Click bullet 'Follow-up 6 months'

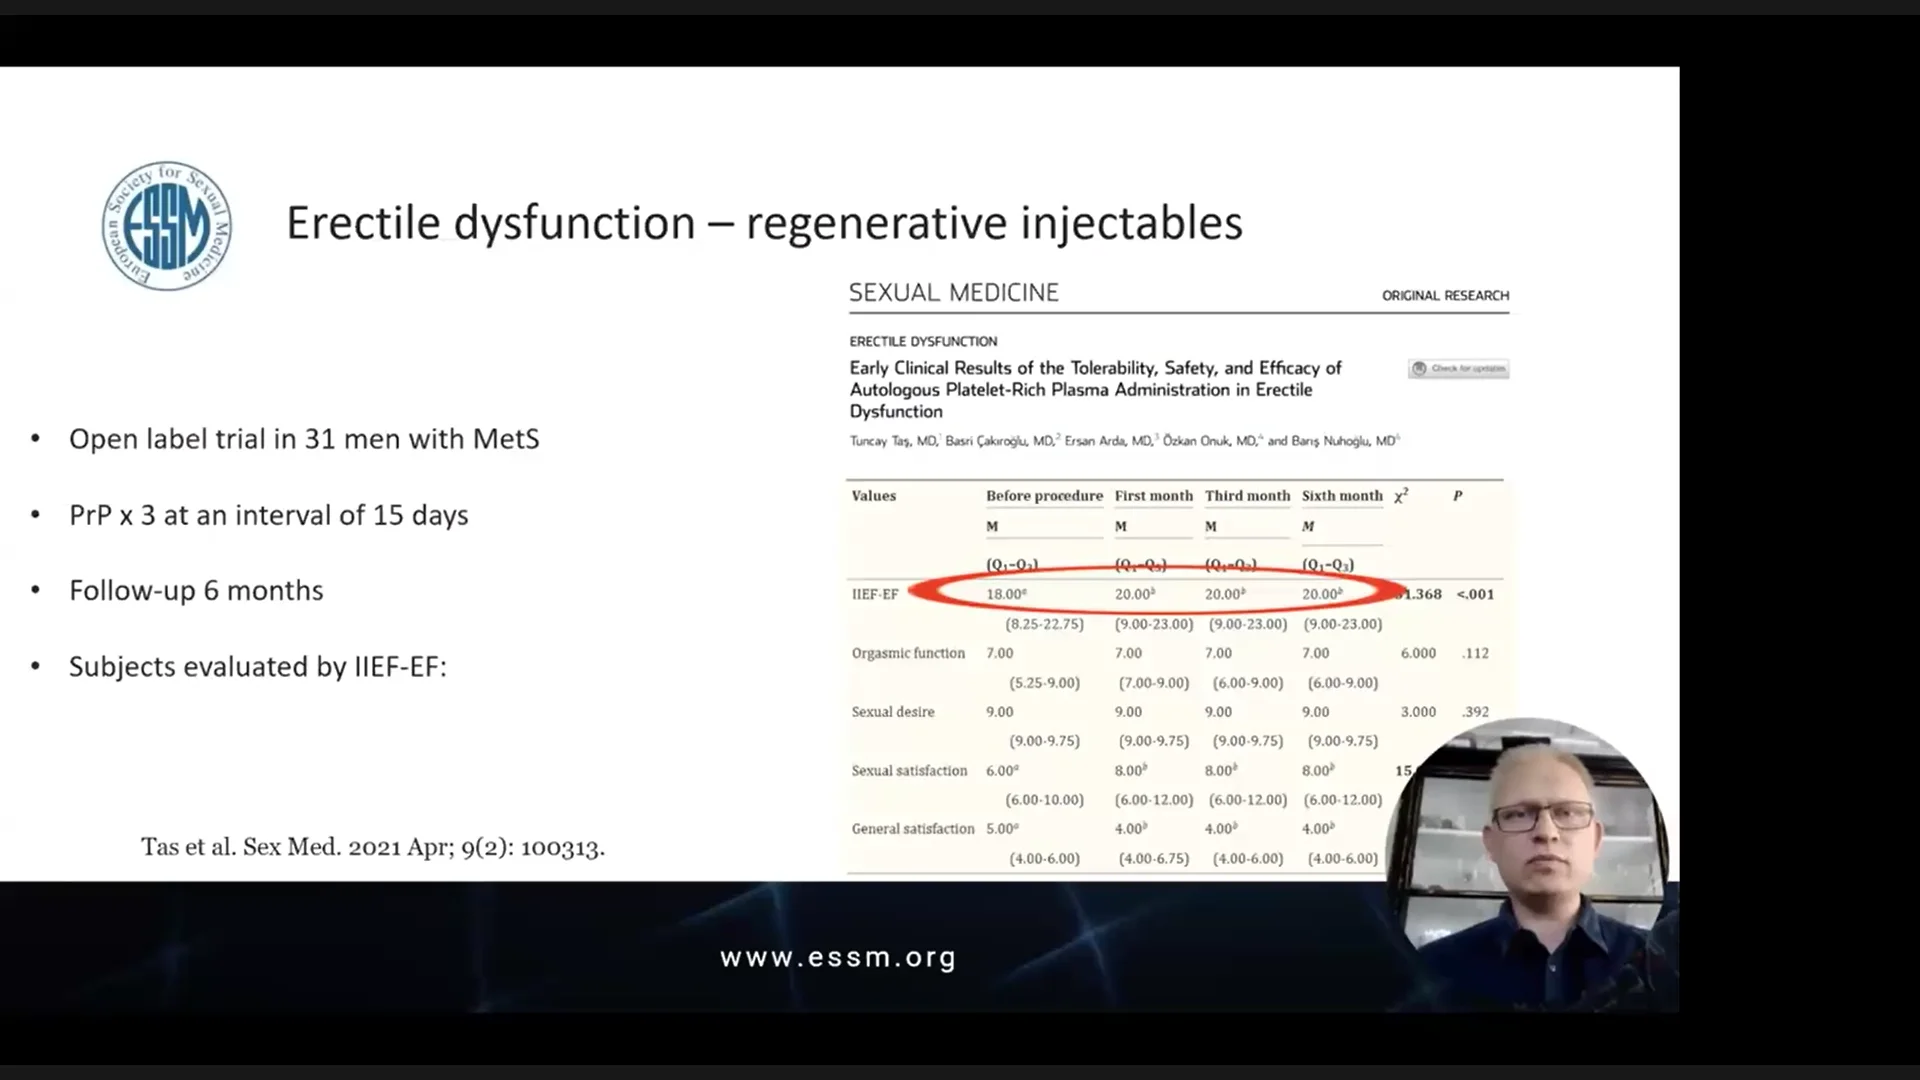pos(196,591)
